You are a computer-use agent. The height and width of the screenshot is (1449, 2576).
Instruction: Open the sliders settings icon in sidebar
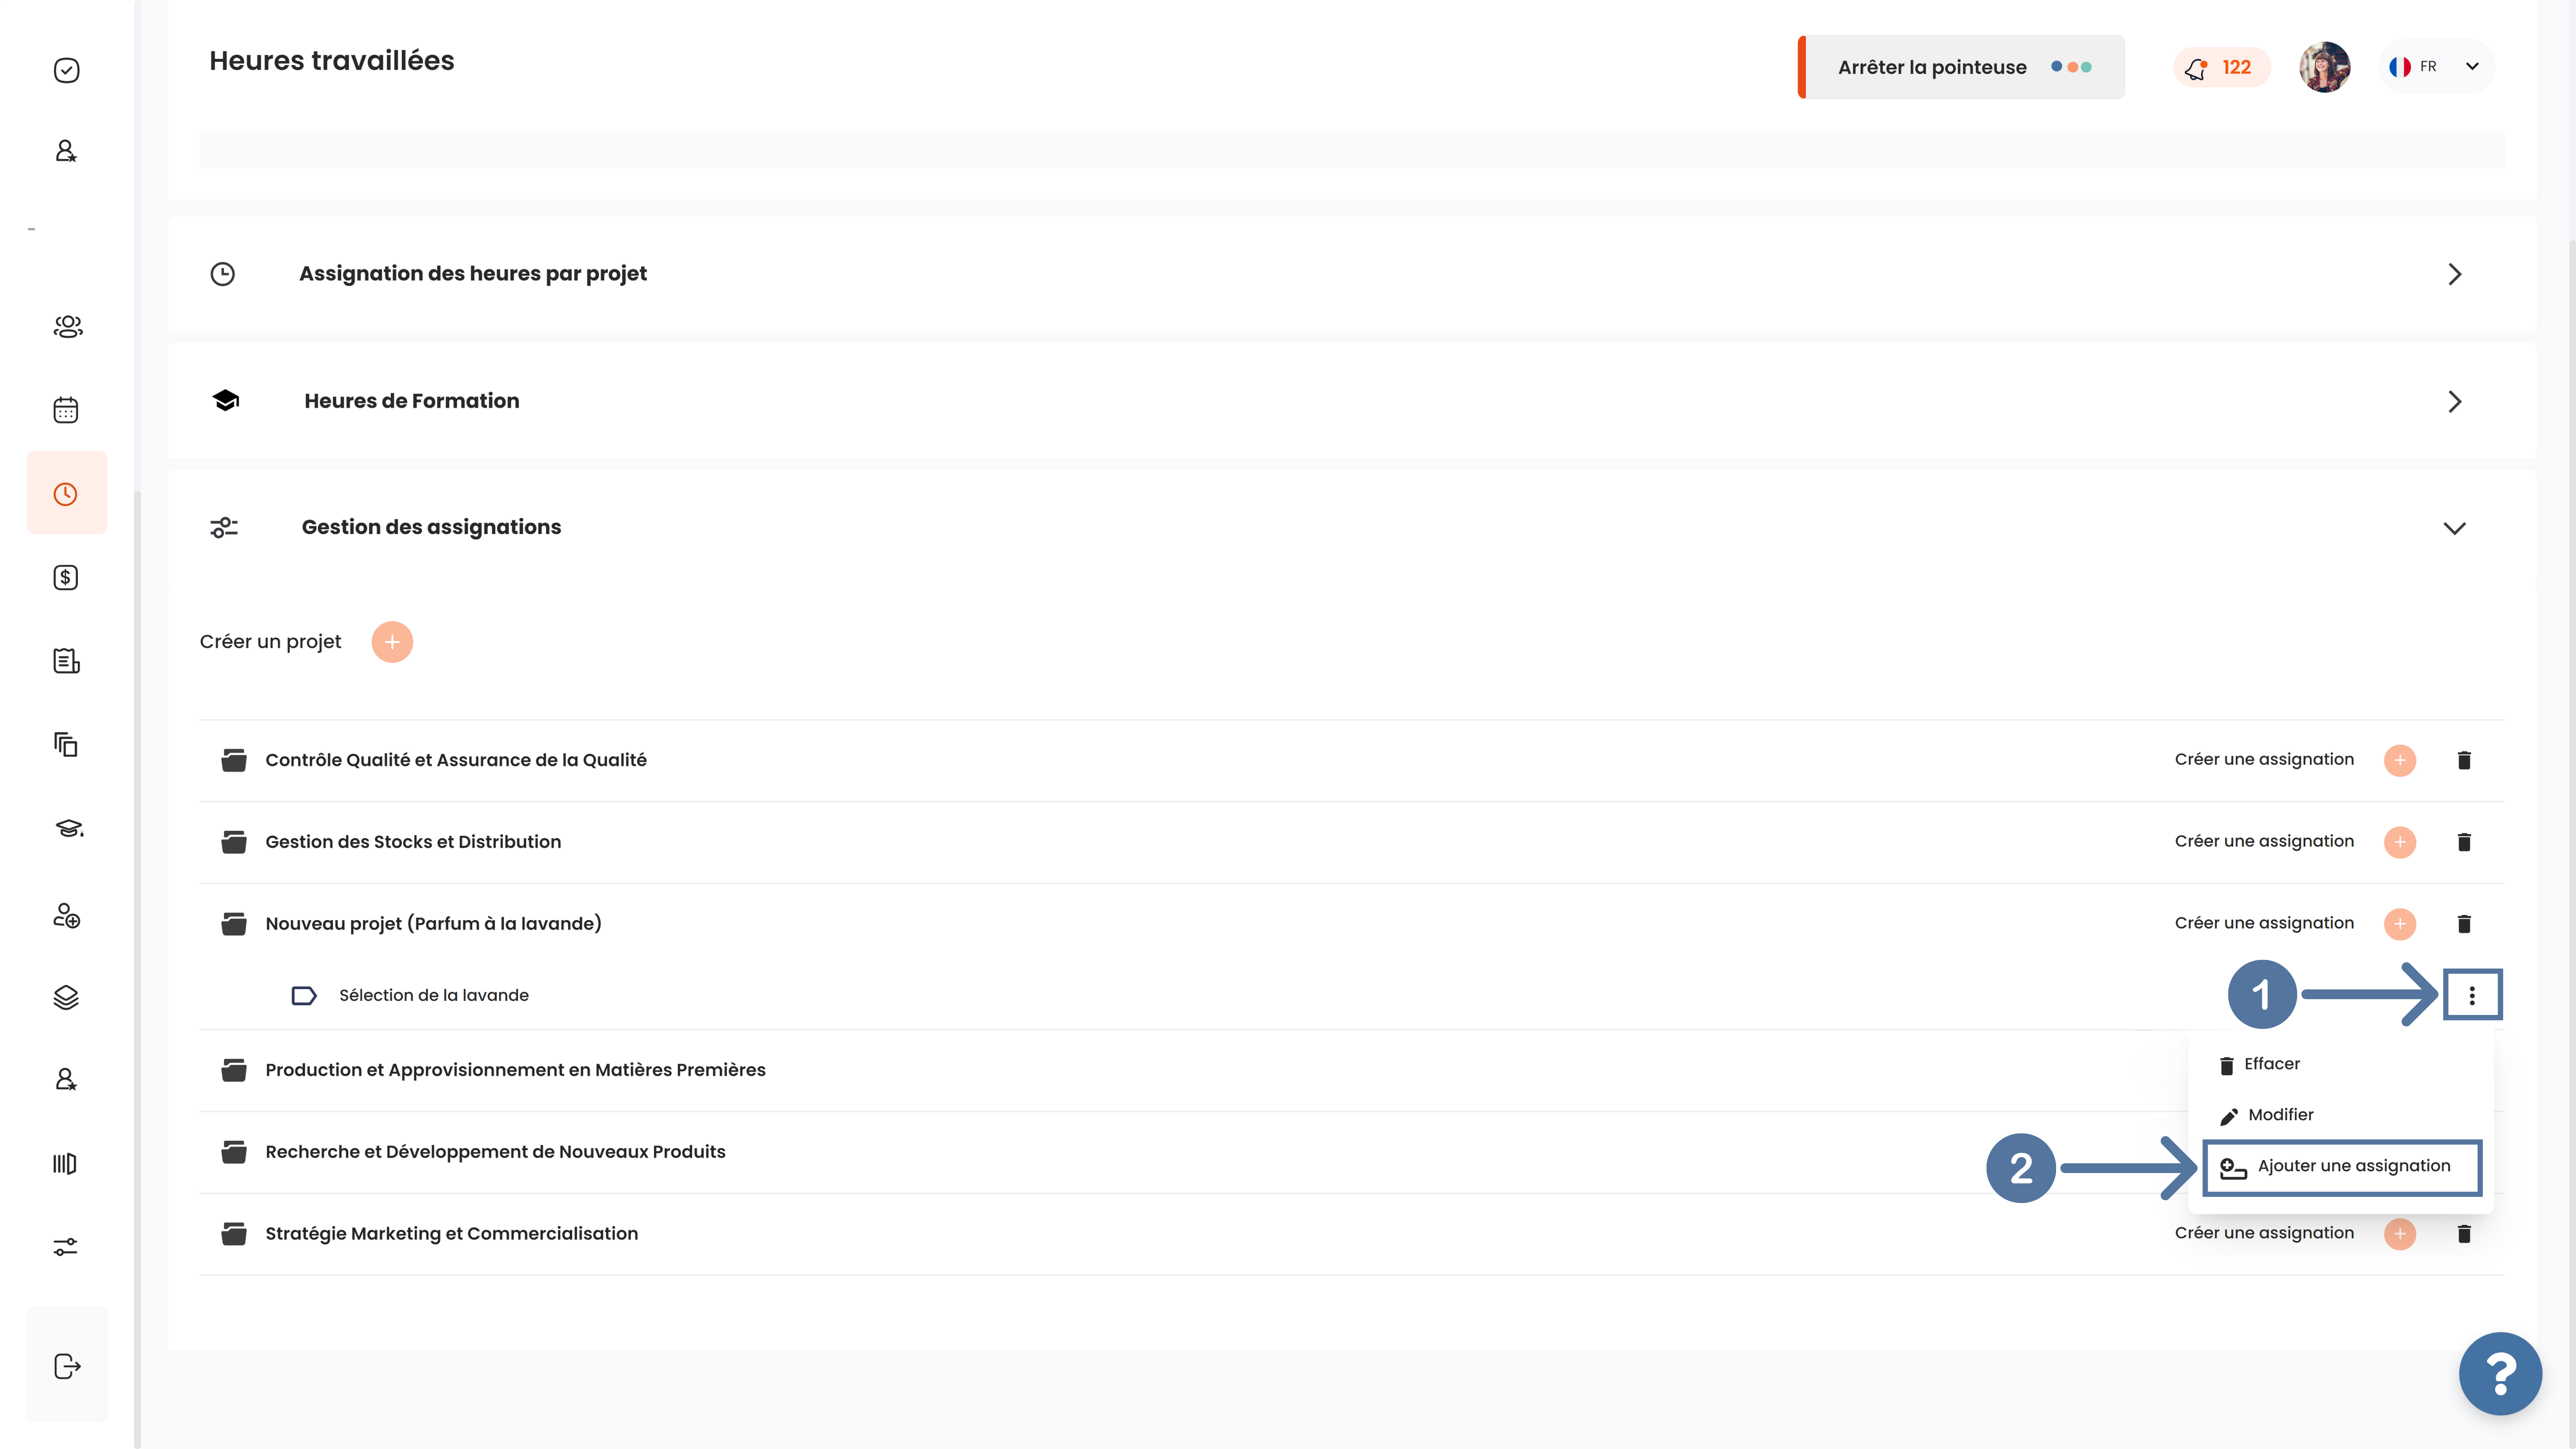click(x=66, y=1247)
